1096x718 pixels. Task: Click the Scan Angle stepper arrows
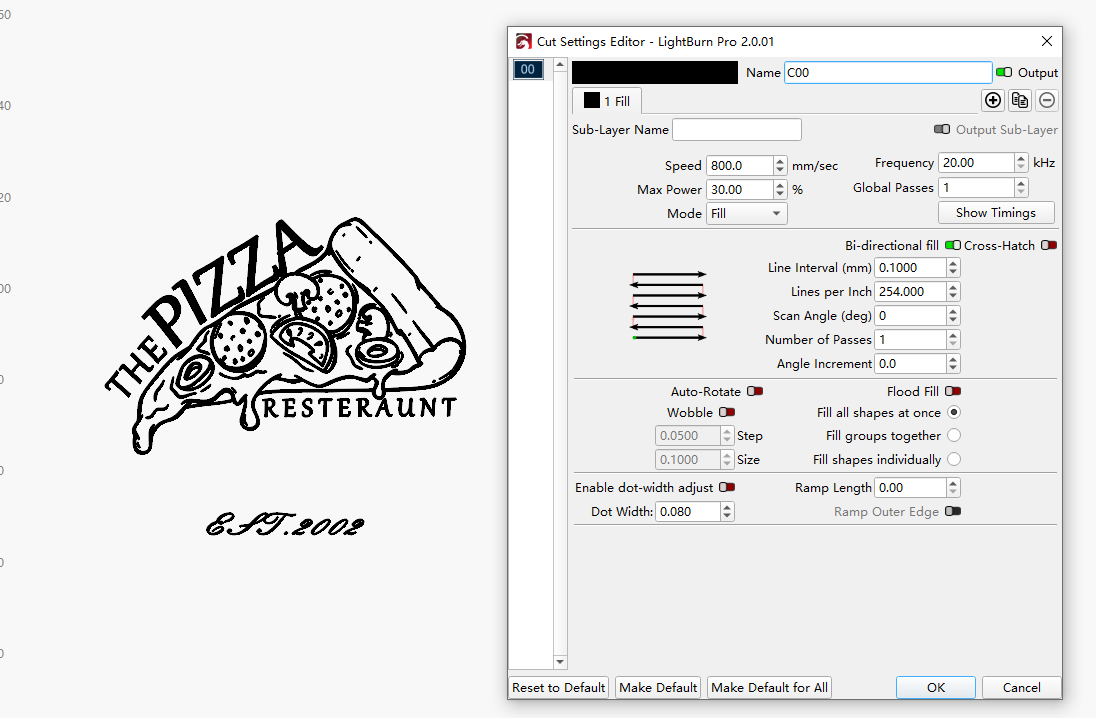pyautogui.click(x=953, y=316)
